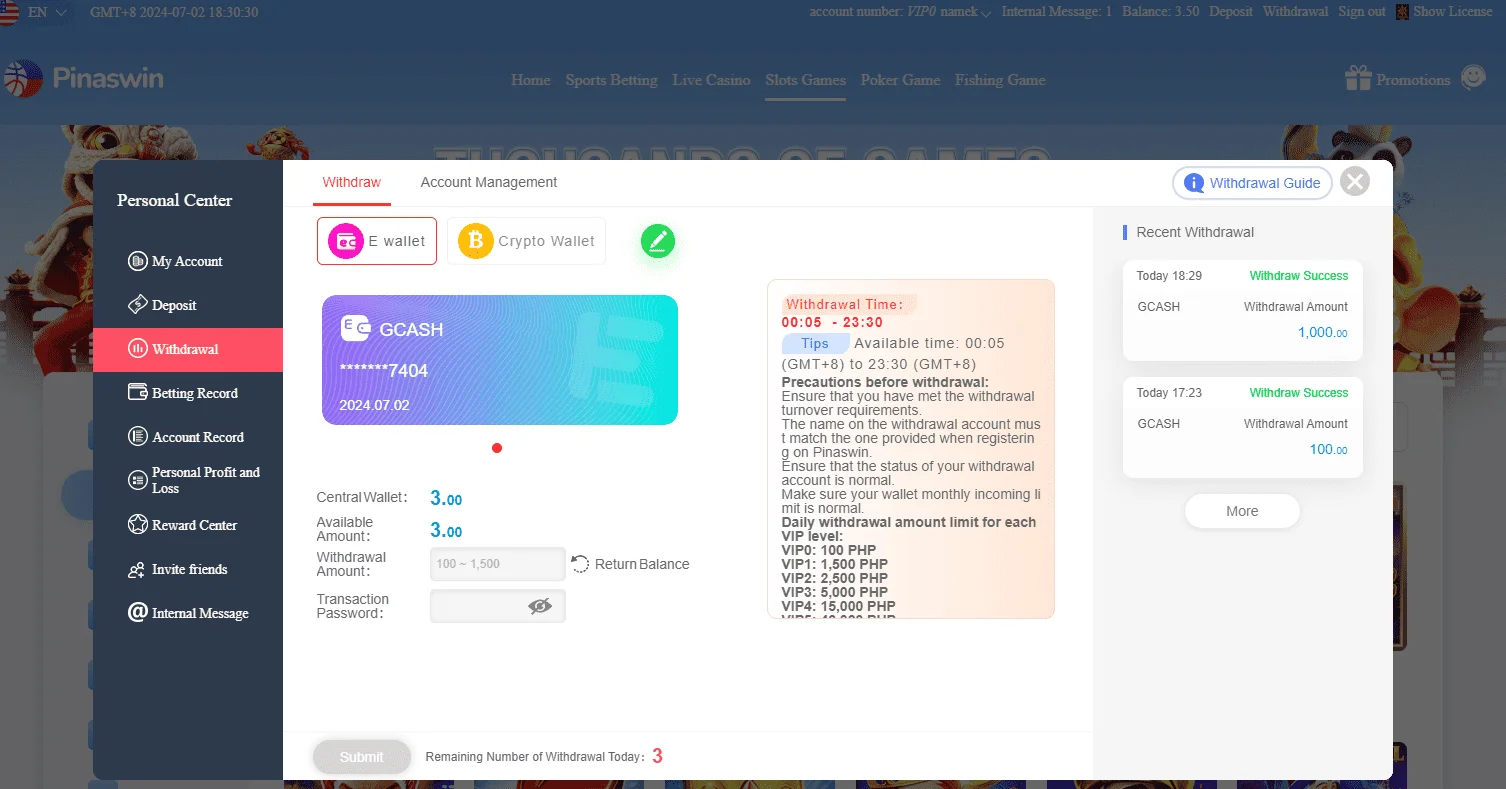The width and height of the screenshot is (1506, 789).
Task: Open Poker Game in the navigation
Action: tap(901, 80)
